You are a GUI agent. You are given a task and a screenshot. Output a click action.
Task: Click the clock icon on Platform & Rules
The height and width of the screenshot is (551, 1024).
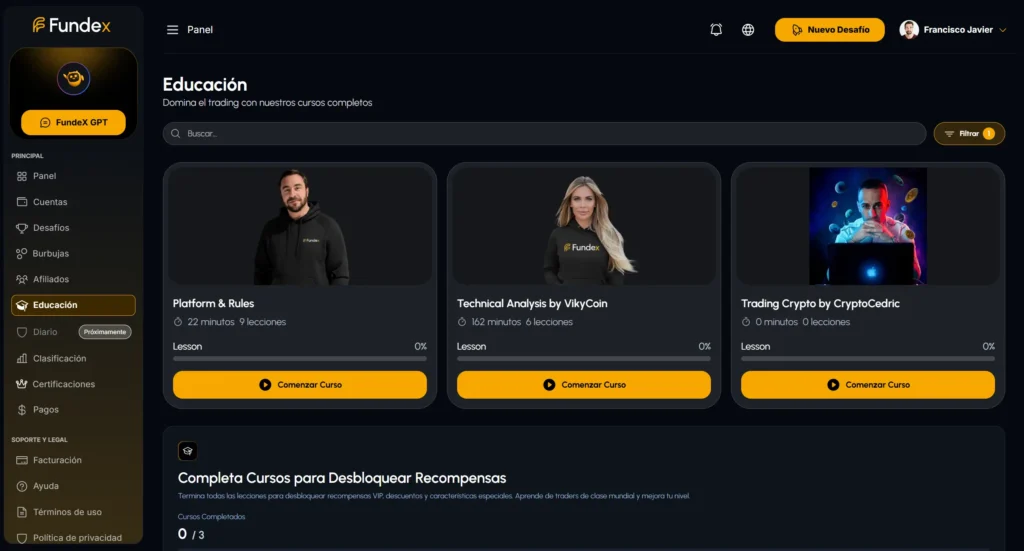(x=178, y=322)
